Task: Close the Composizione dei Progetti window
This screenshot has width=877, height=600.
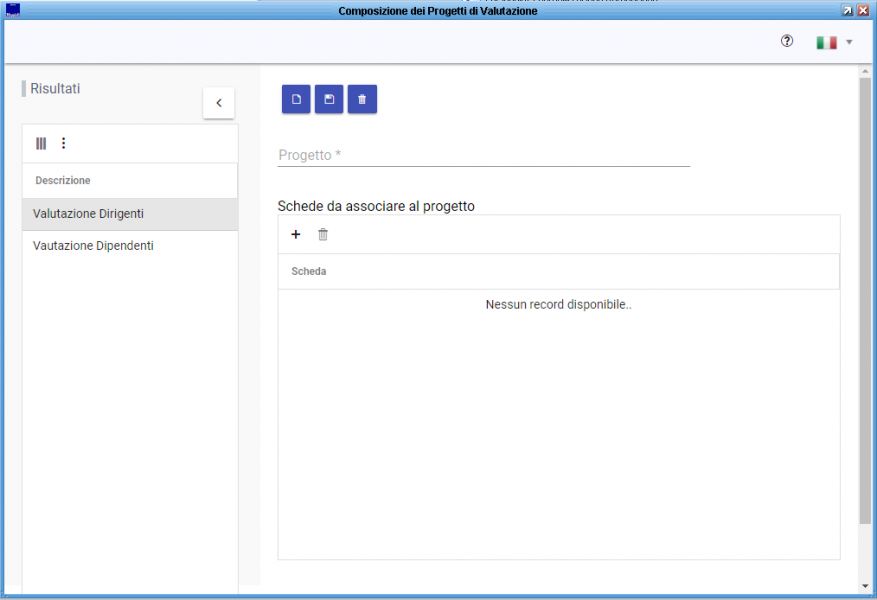Action: tap(863, 11)
